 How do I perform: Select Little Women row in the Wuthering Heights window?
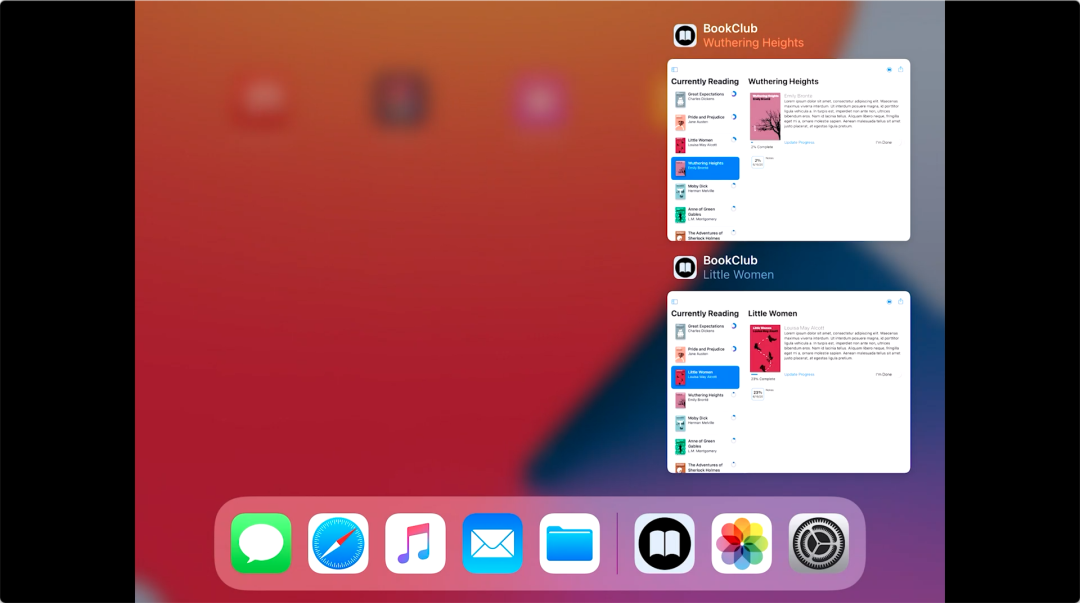point(705,145)
